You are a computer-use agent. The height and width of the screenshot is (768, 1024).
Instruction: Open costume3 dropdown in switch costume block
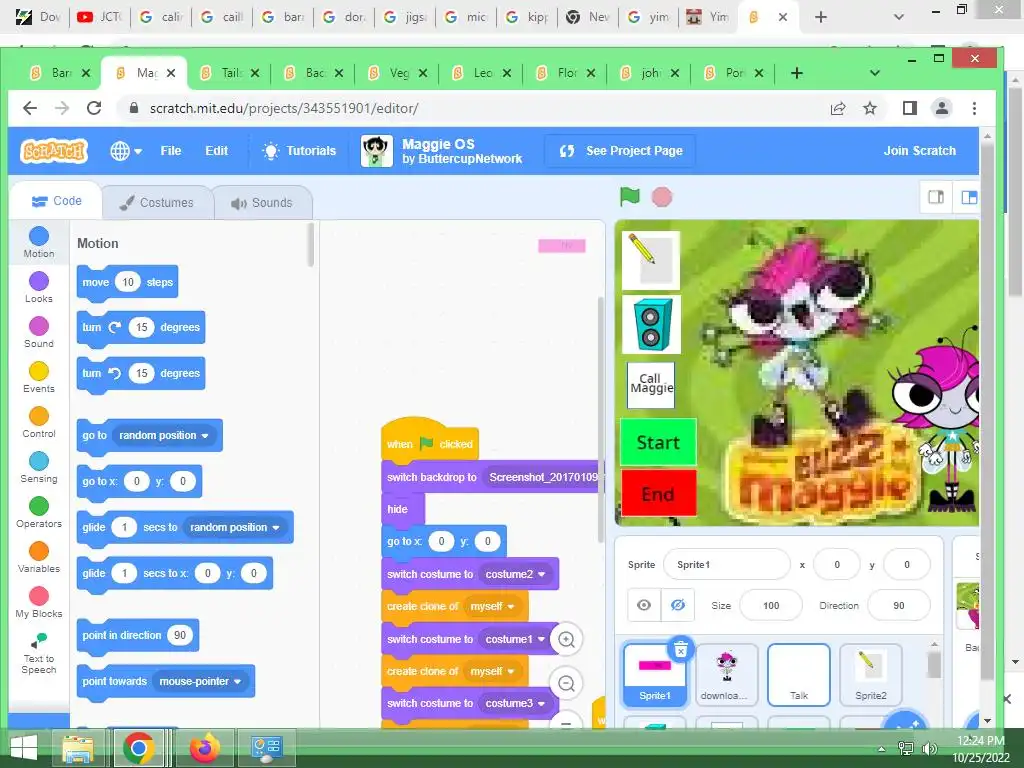click(515, 703)
